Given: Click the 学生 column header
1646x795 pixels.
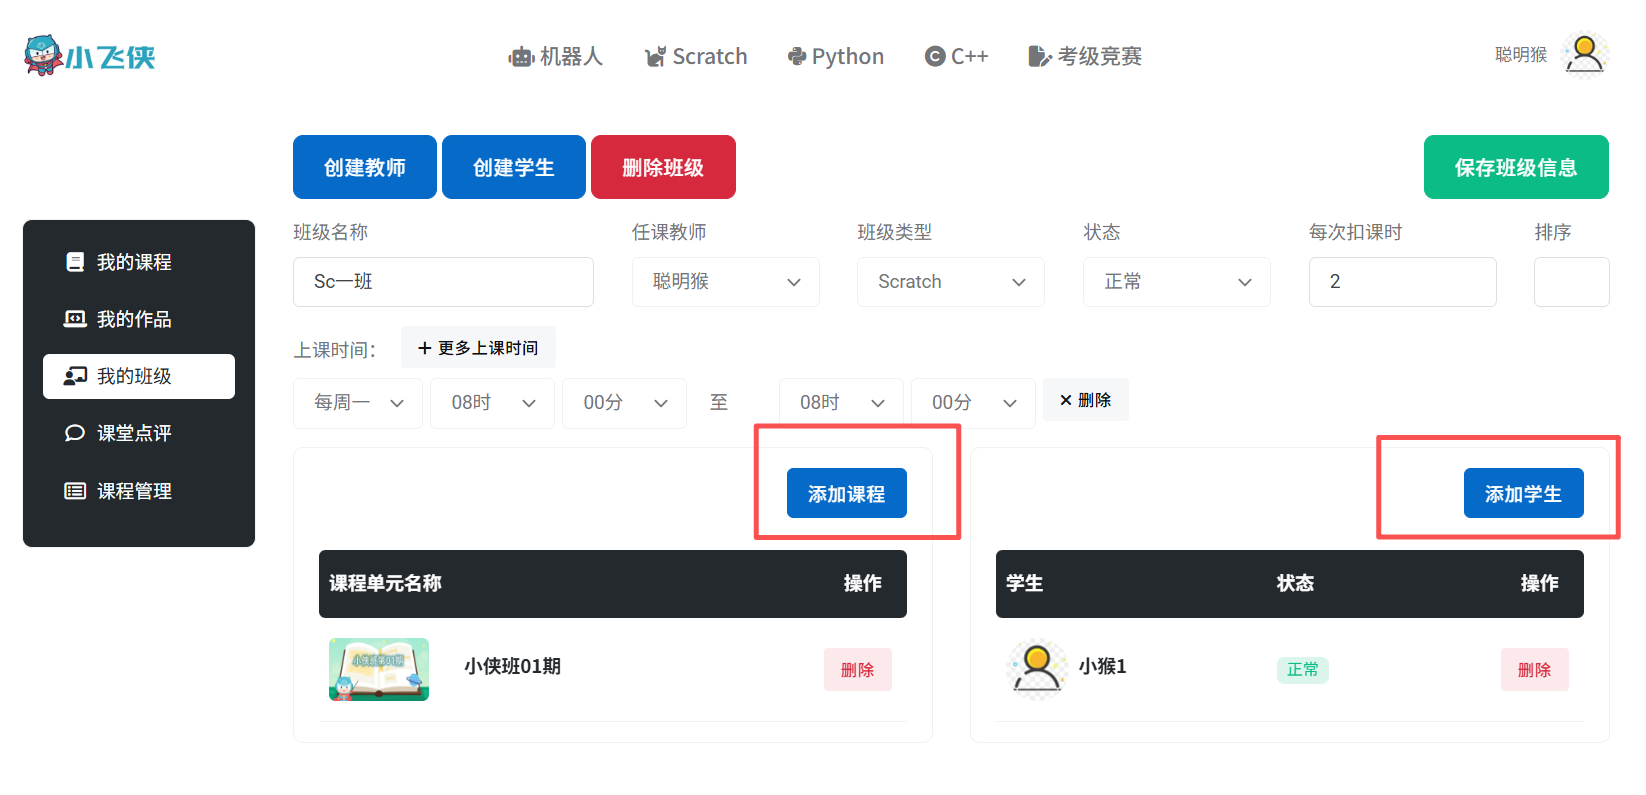Looking at the screenshot, I should [1024, 583].
